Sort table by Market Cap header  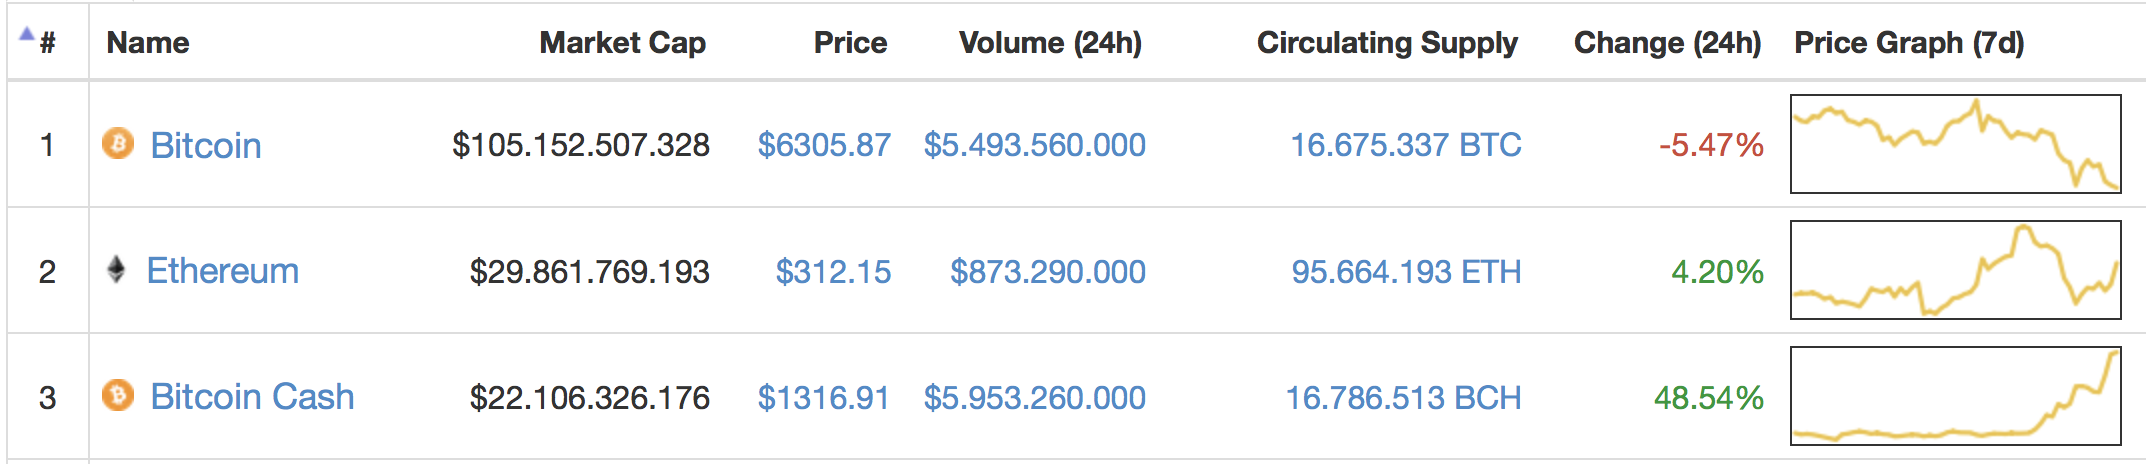[x=622, y=43]
